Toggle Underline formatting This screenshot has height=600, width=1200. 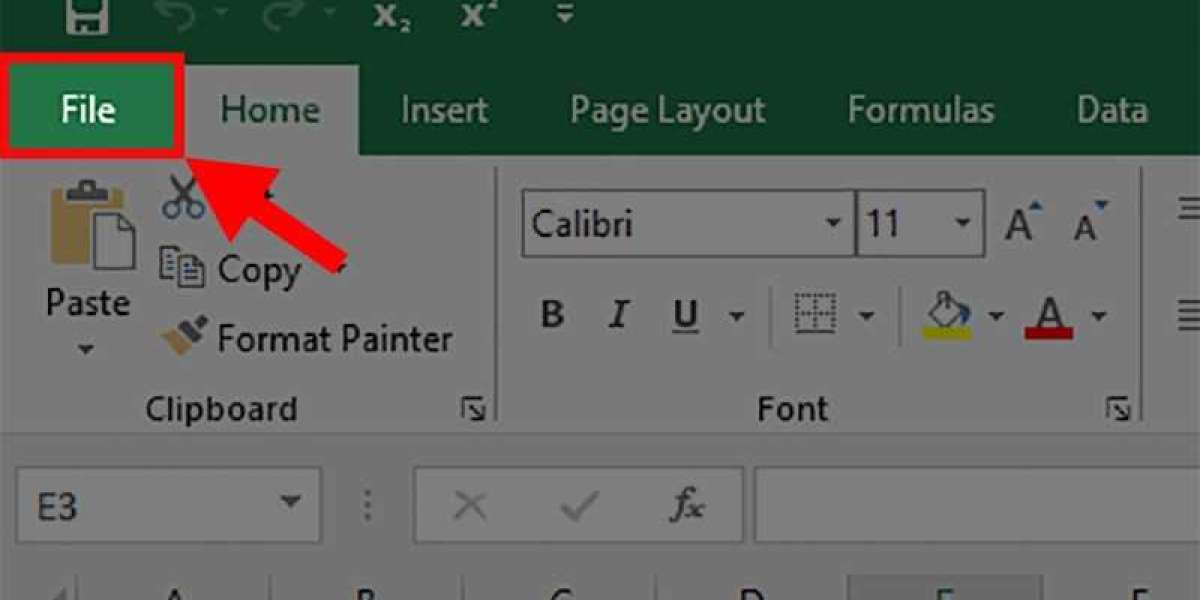click(686, 316)
